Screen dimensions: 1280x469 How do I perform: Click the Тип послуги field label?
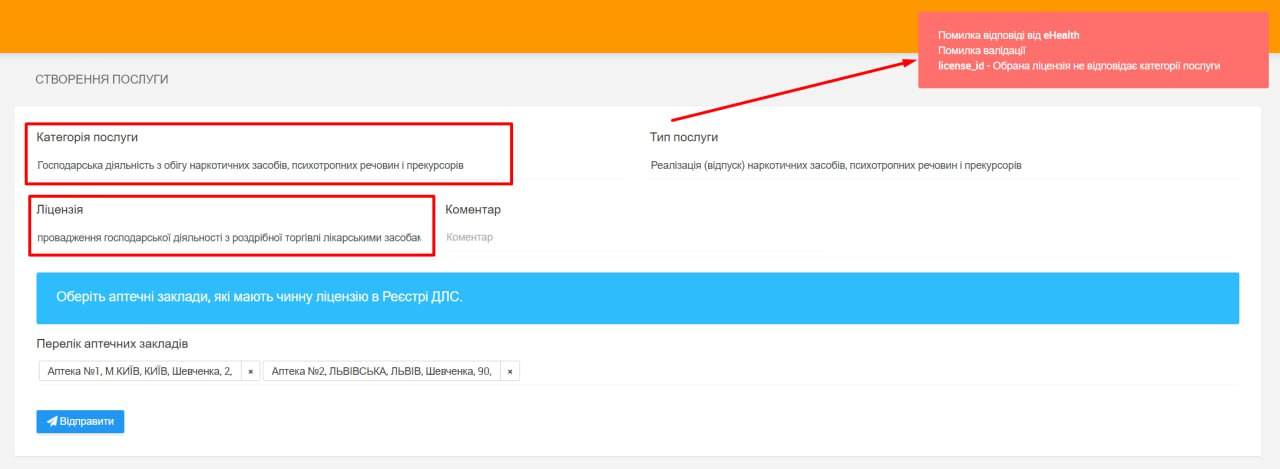[684, 137]
